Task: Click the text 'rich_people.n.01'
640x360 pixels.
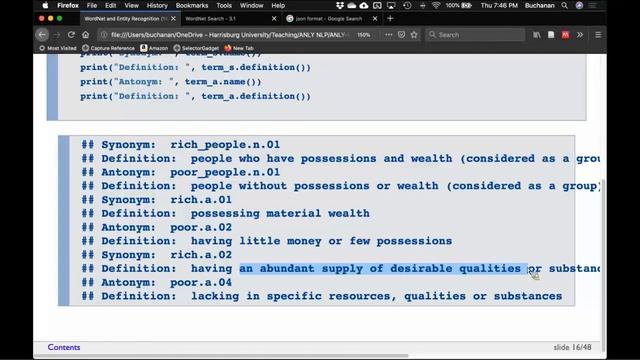Action: 225,145
